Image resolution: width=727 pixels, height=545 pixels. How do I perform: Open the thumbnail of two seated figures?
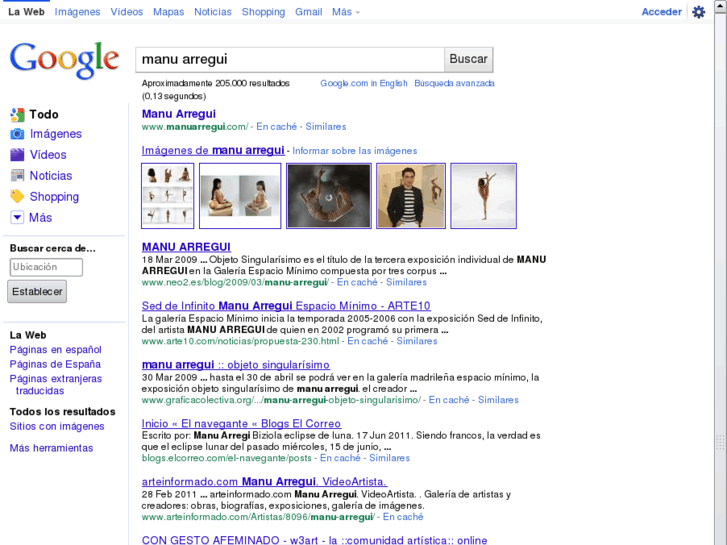[x=240, y=196]
